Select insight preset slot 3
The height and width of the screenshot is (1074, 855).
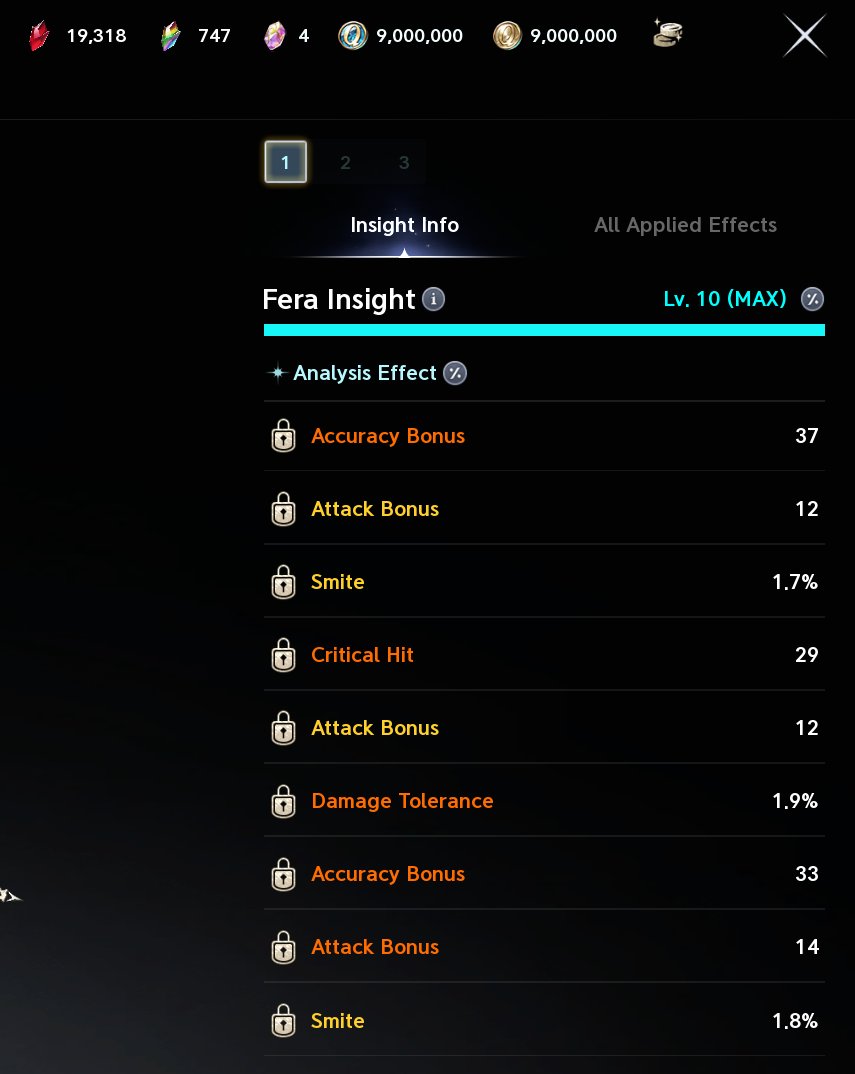[404, 162]
